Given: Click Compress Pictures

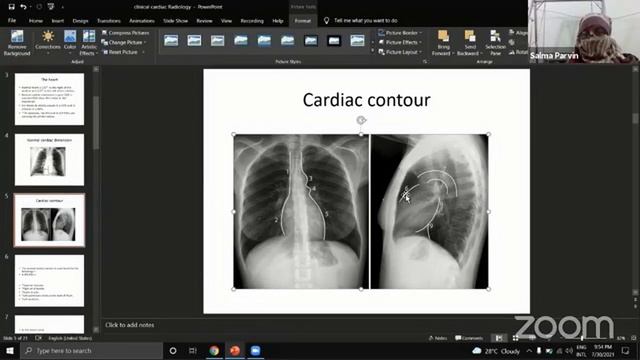Looking at the screenshot, I should [x=125, y=33].
